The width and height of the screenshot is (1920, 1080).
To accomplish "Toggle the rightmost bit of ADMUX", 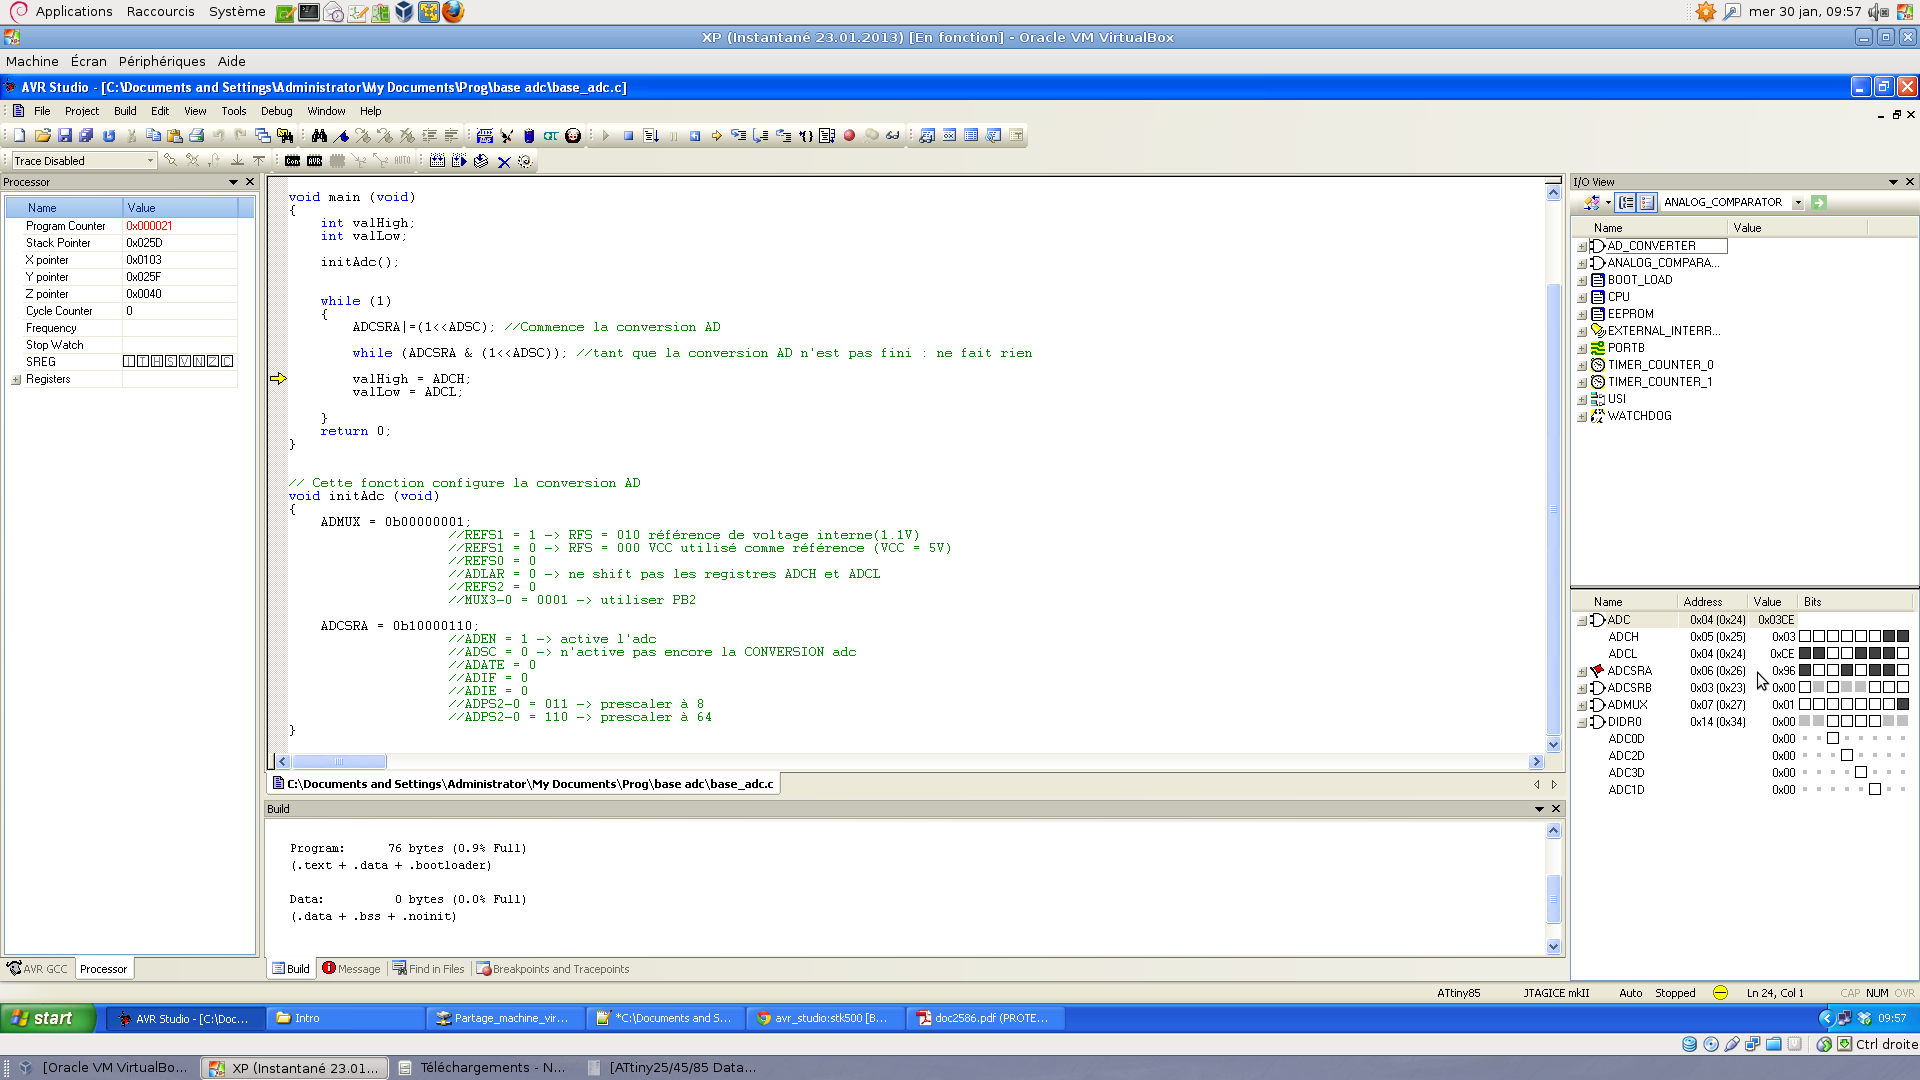I will click(1903, 705).
